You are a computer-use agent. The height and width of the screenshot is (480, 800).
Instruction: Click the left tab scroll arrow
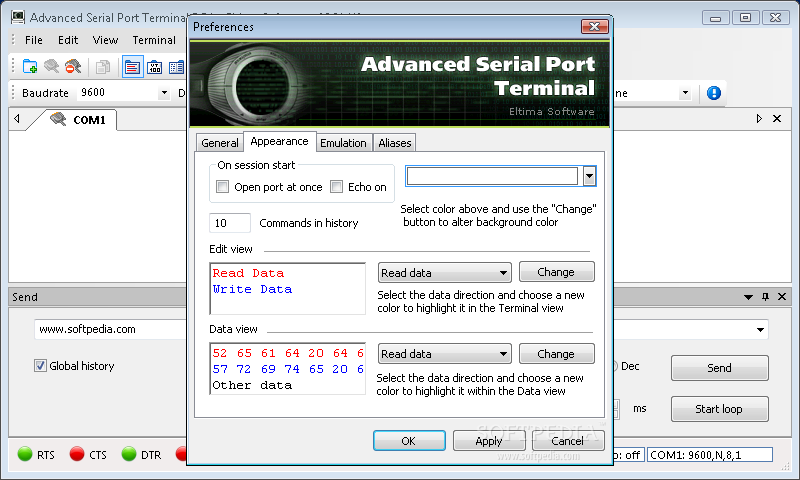[17, 119]
